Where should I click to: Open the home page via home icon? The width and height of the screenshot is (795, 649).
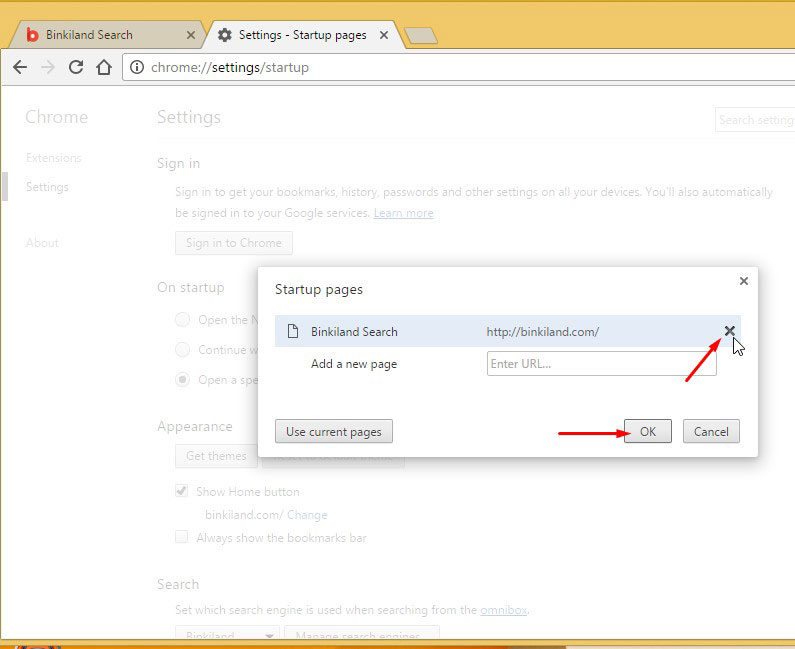click(104, 67)
